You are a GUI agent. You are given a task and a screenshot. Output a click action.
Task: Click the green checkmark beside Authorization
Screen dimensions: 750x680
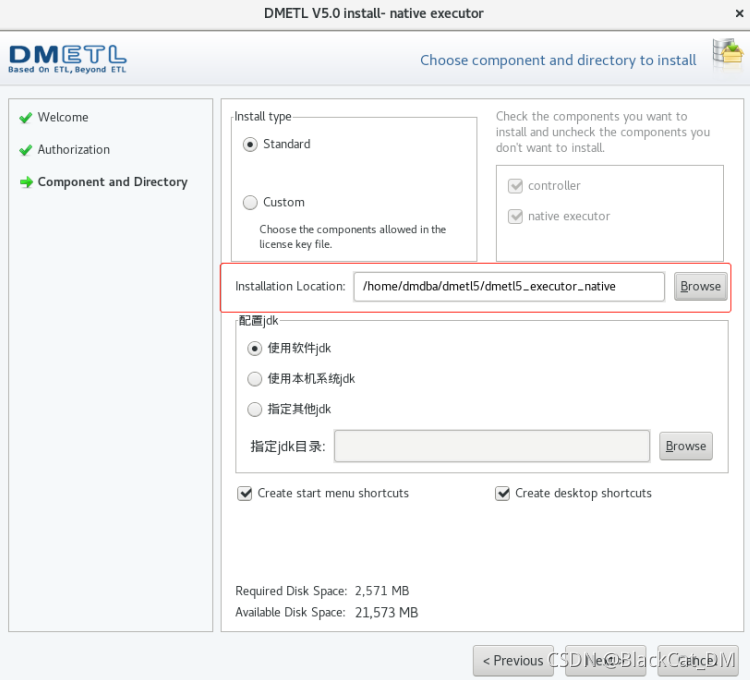point(26,150)
